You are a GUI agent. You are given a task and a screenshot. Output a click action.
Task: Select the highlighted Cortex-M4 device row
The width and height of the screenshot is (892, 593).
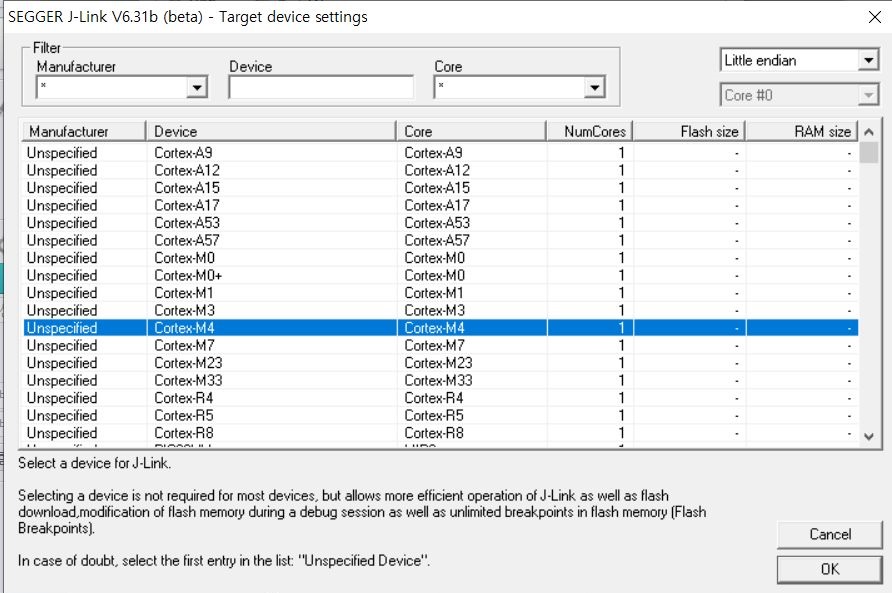[x=441, y=328]
